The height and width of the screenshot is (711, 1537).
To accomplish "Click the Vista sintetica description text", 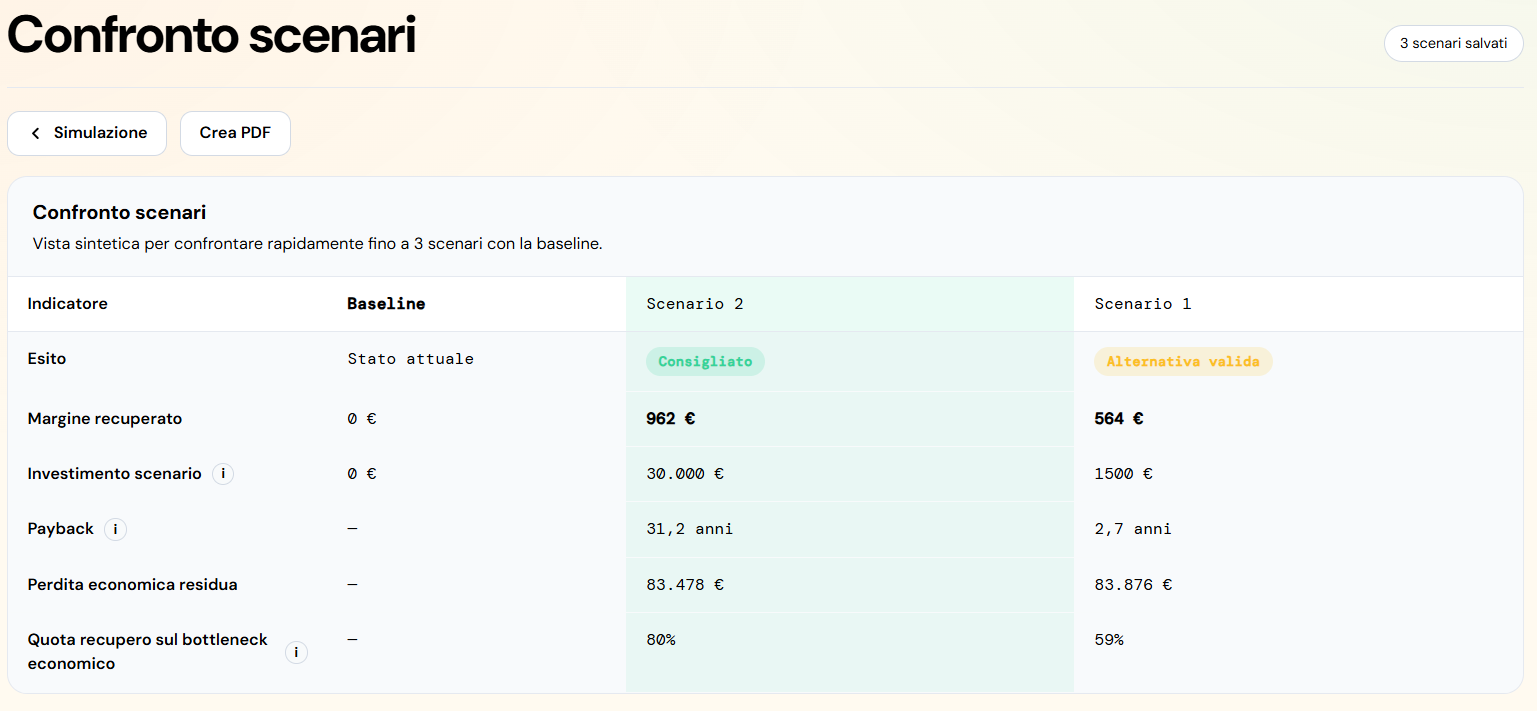I will tap(317, 243).
